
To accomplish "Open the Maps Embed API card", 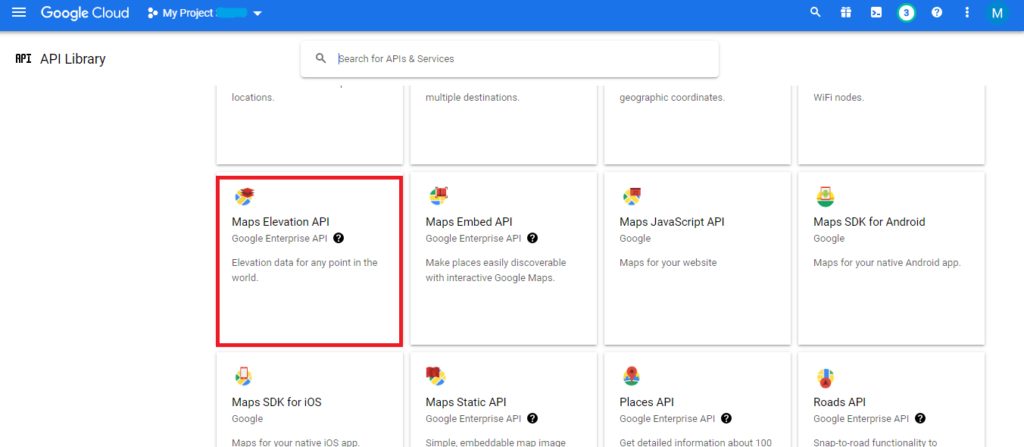I will [x=504, y=259].
